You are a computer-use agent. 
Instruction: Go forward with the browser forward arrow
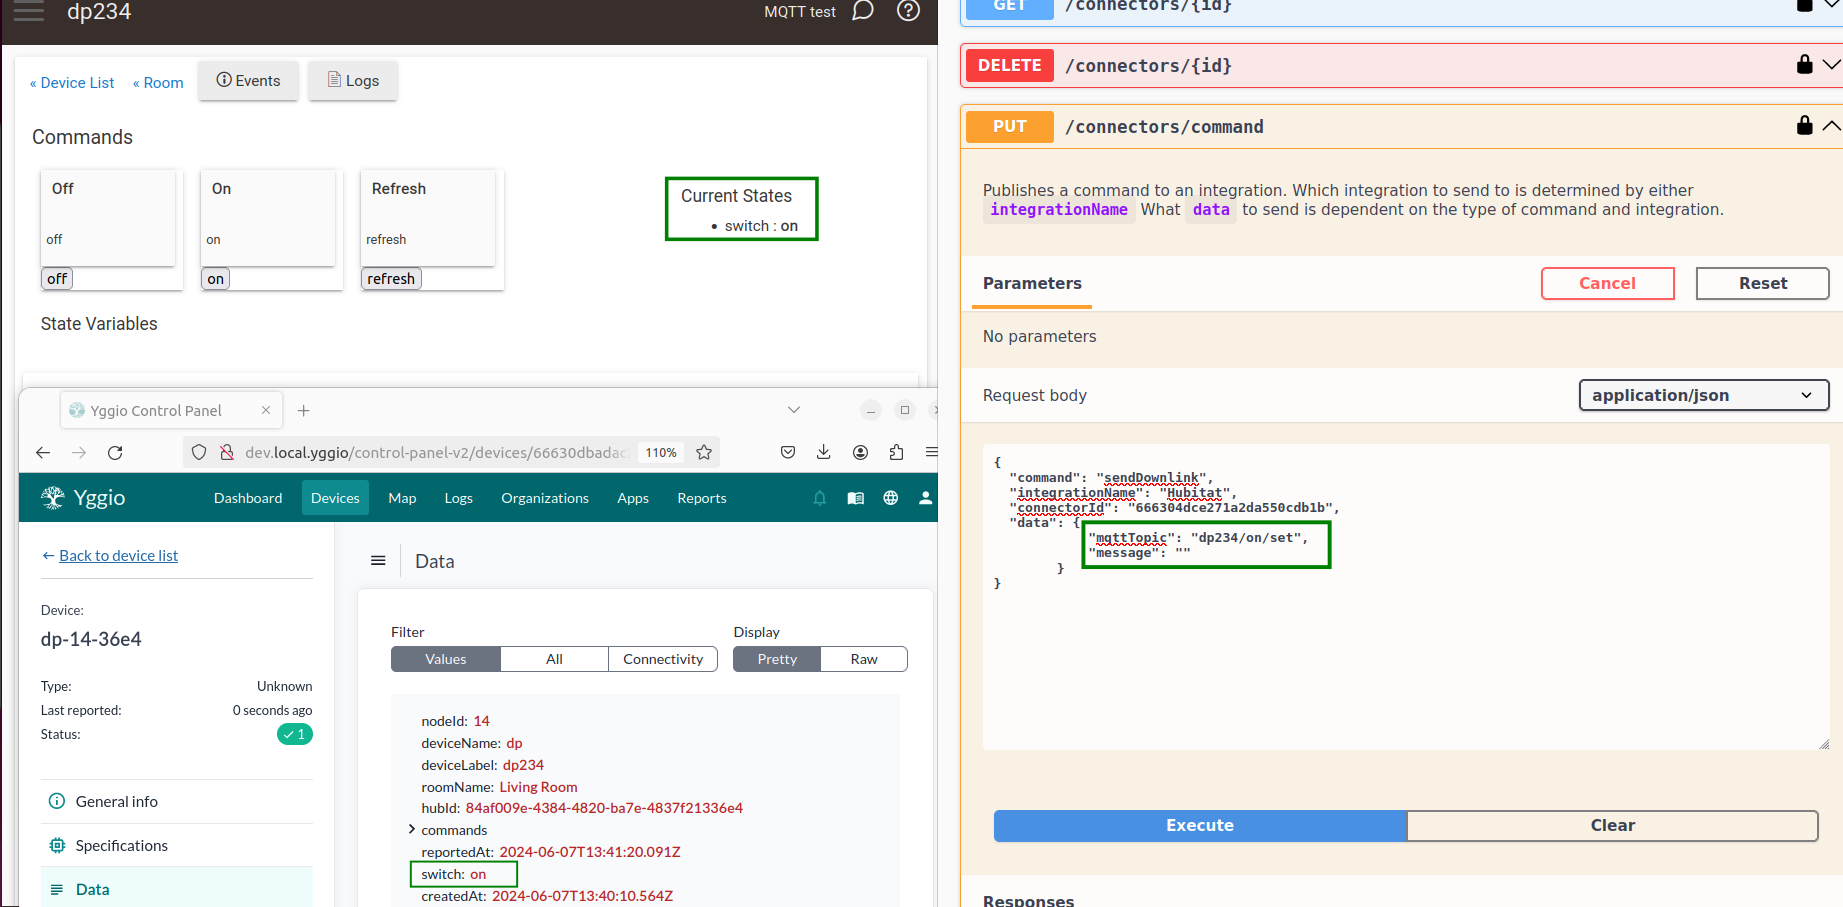(79, 453)
